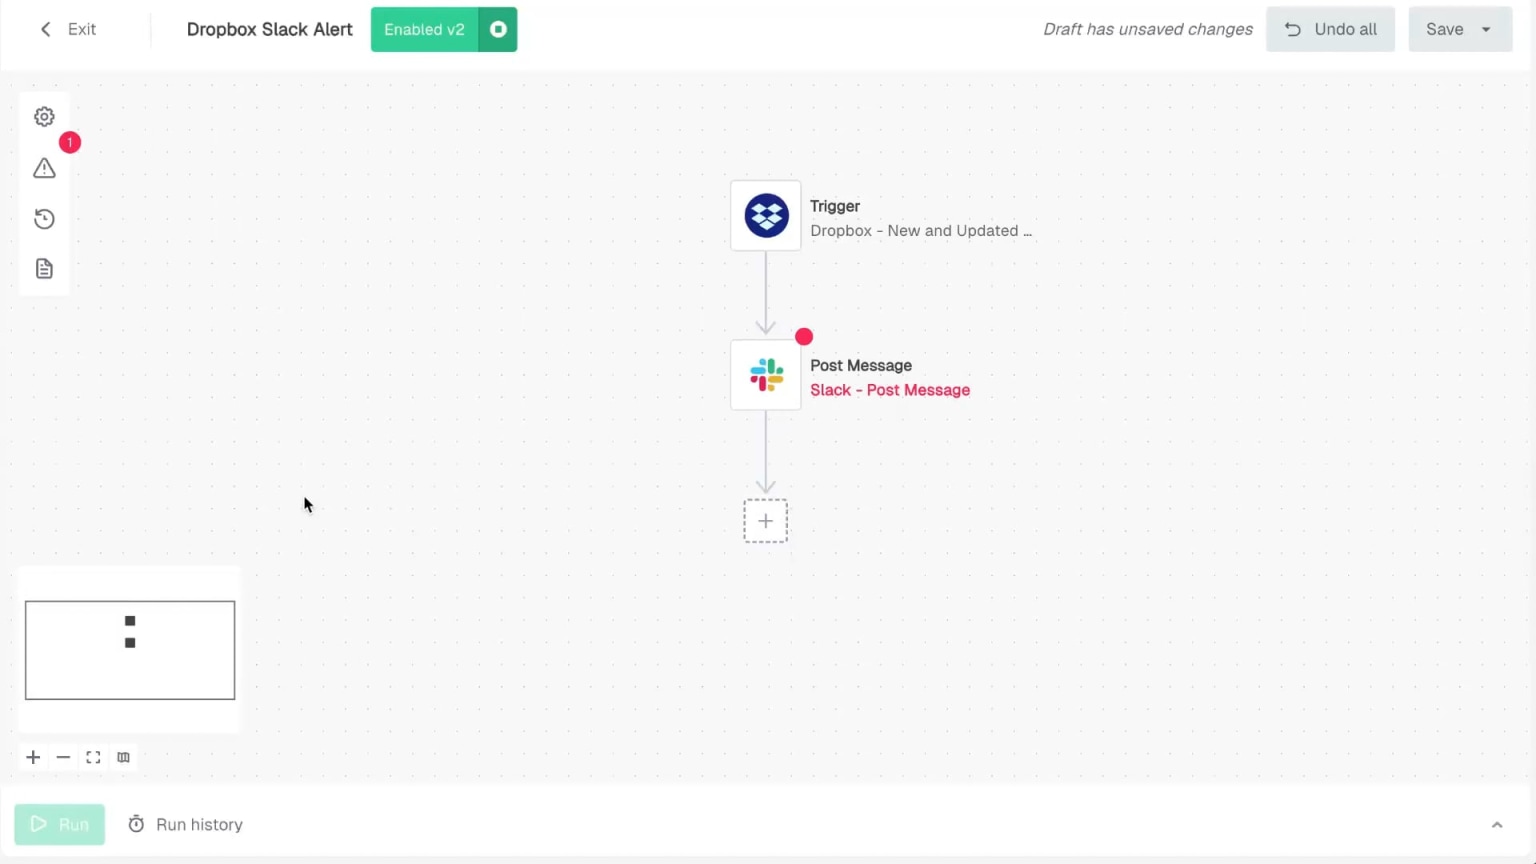Select the Dropbox trigger node icon
1536x864 pixels.
click(x=766, y=216)
